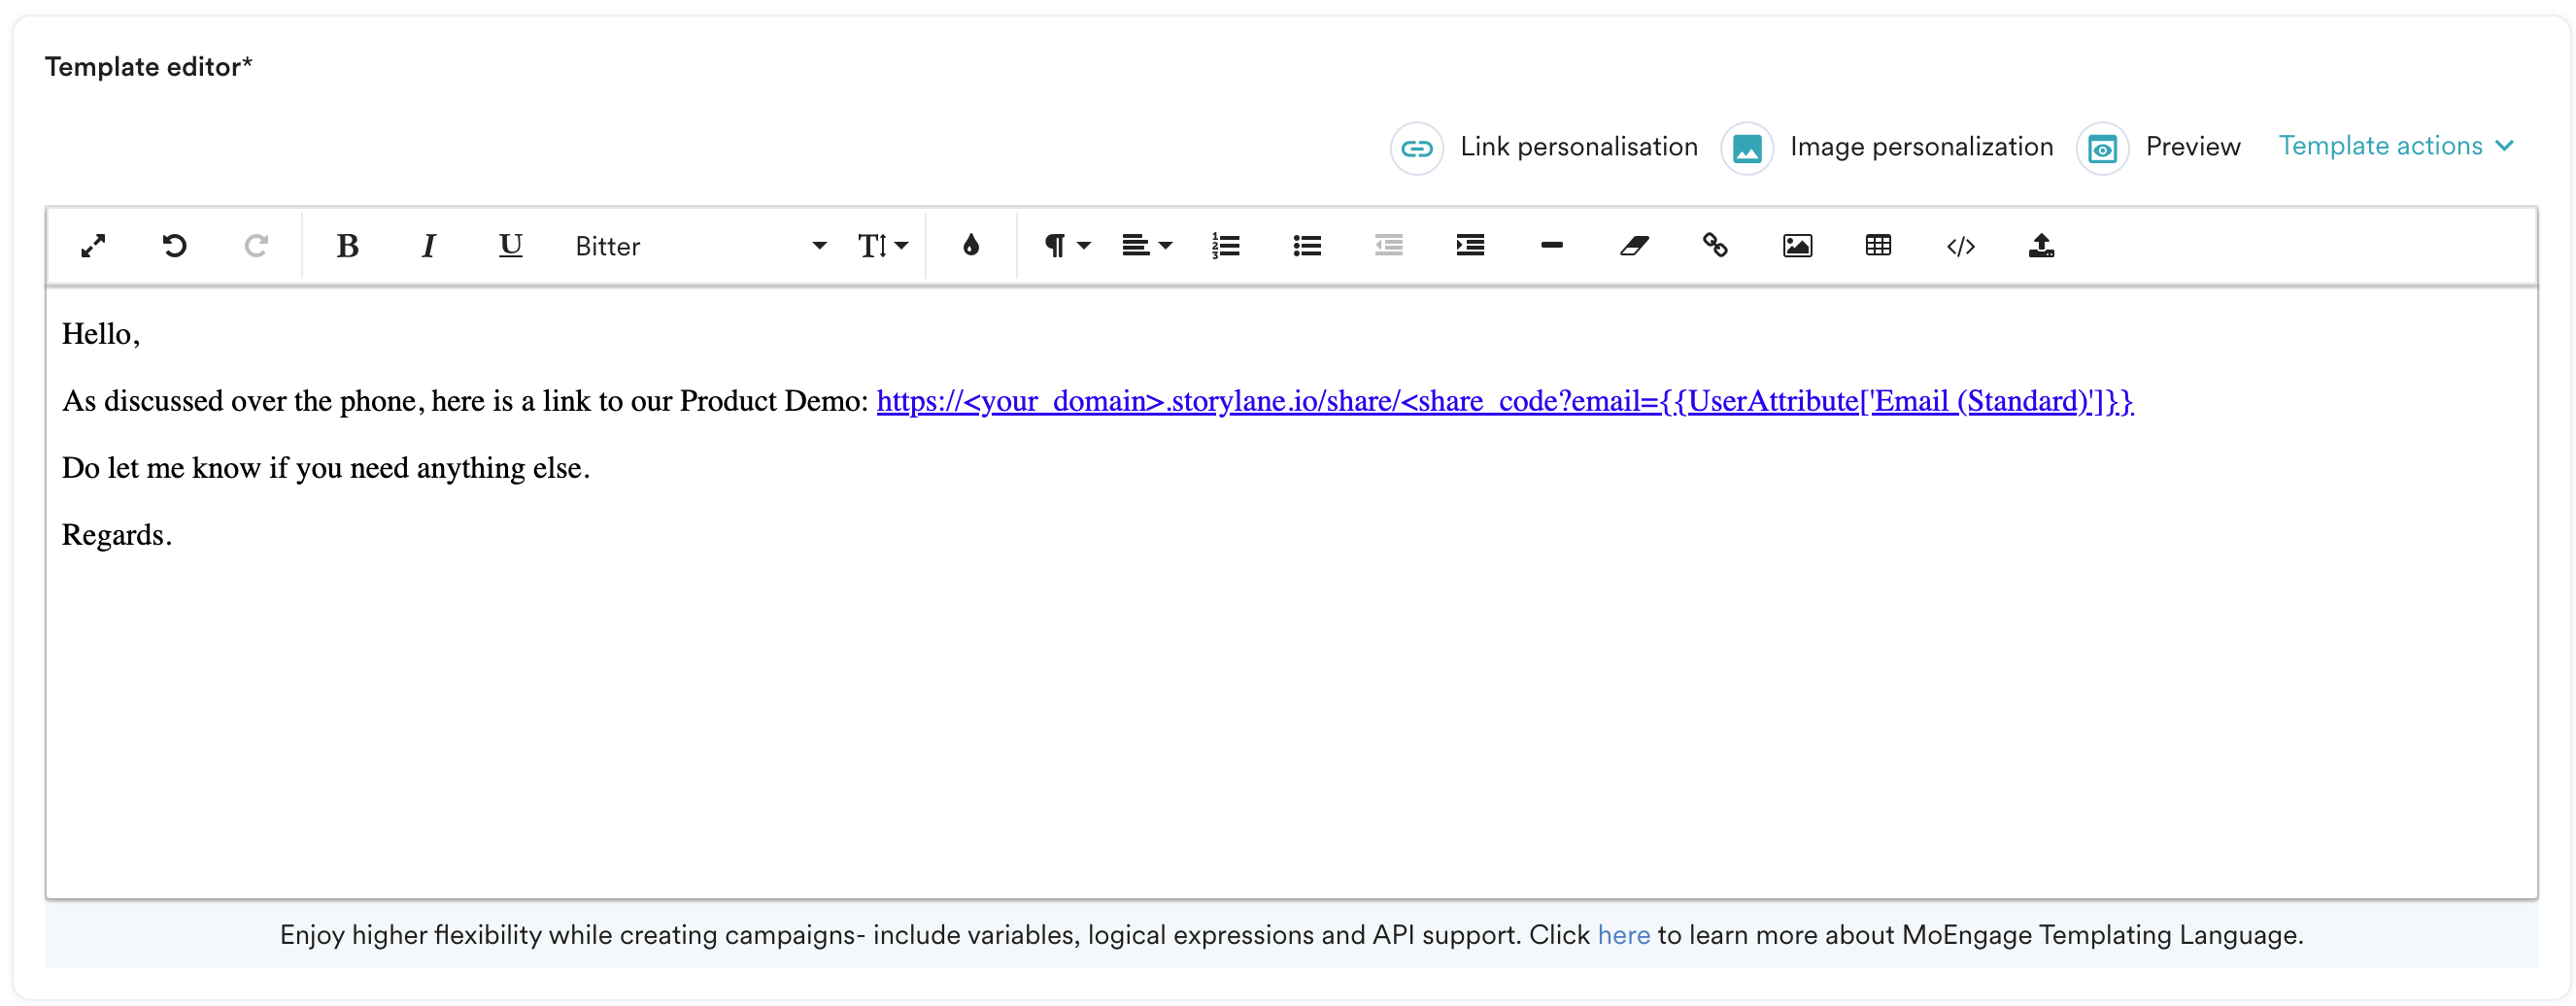
Task: Toggle italic formatting
Action: [x=428, y=246]
